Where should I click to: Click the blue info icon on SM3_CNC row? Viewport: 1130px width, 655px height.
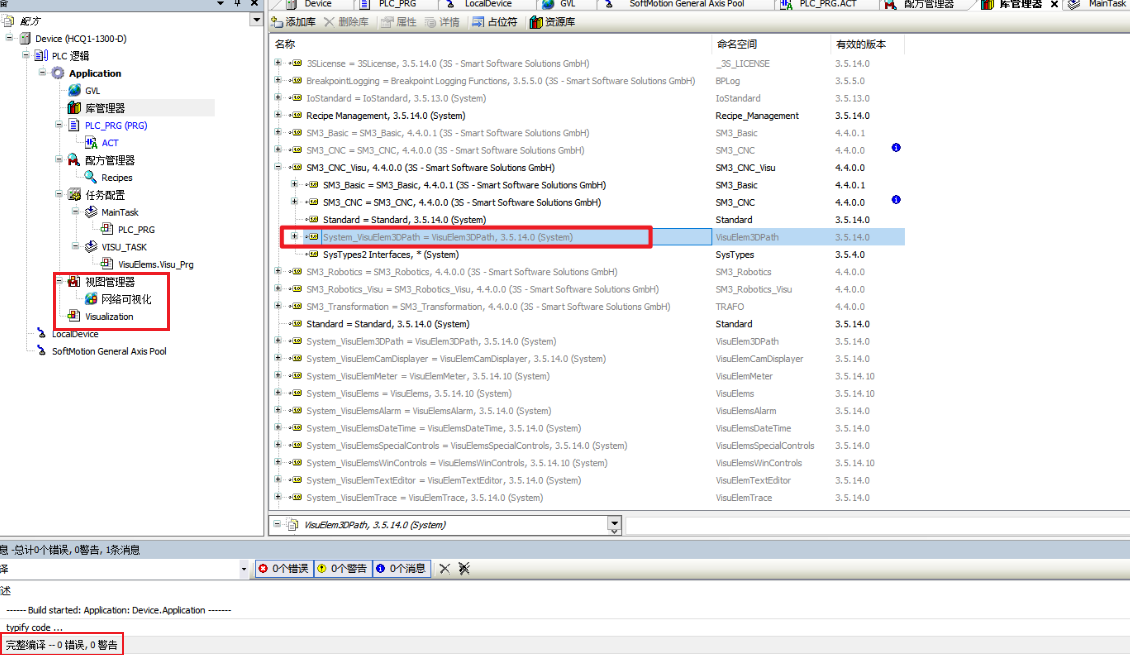pyautogui.click(x=896, y=148)
